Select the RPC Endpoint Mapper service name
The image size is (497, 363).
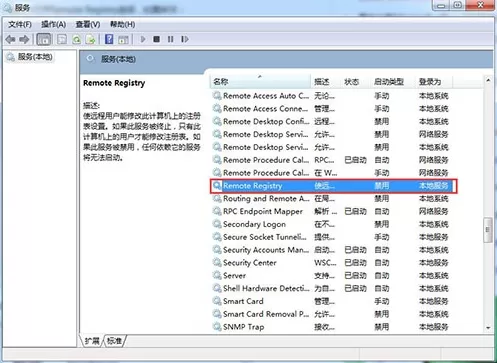click(x=263, y=211)
